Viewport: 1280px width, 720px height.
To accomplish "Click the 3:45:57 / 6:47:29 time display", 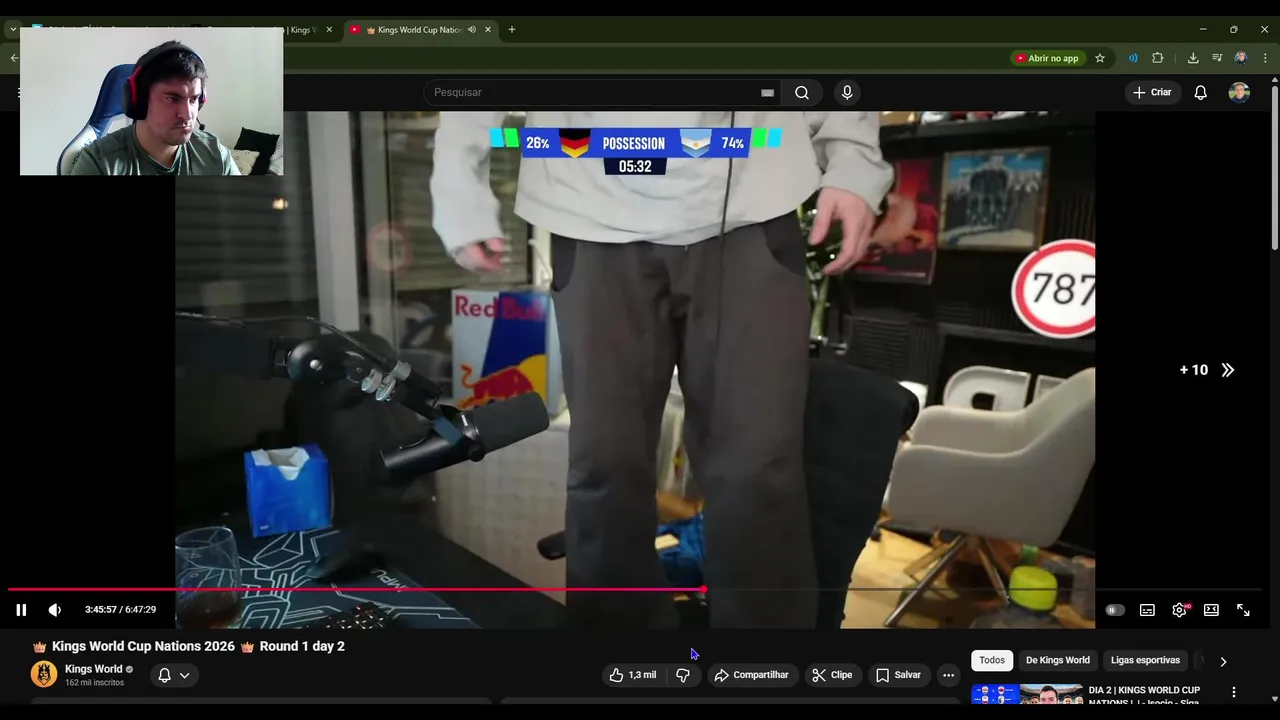I will click(120, 610).
